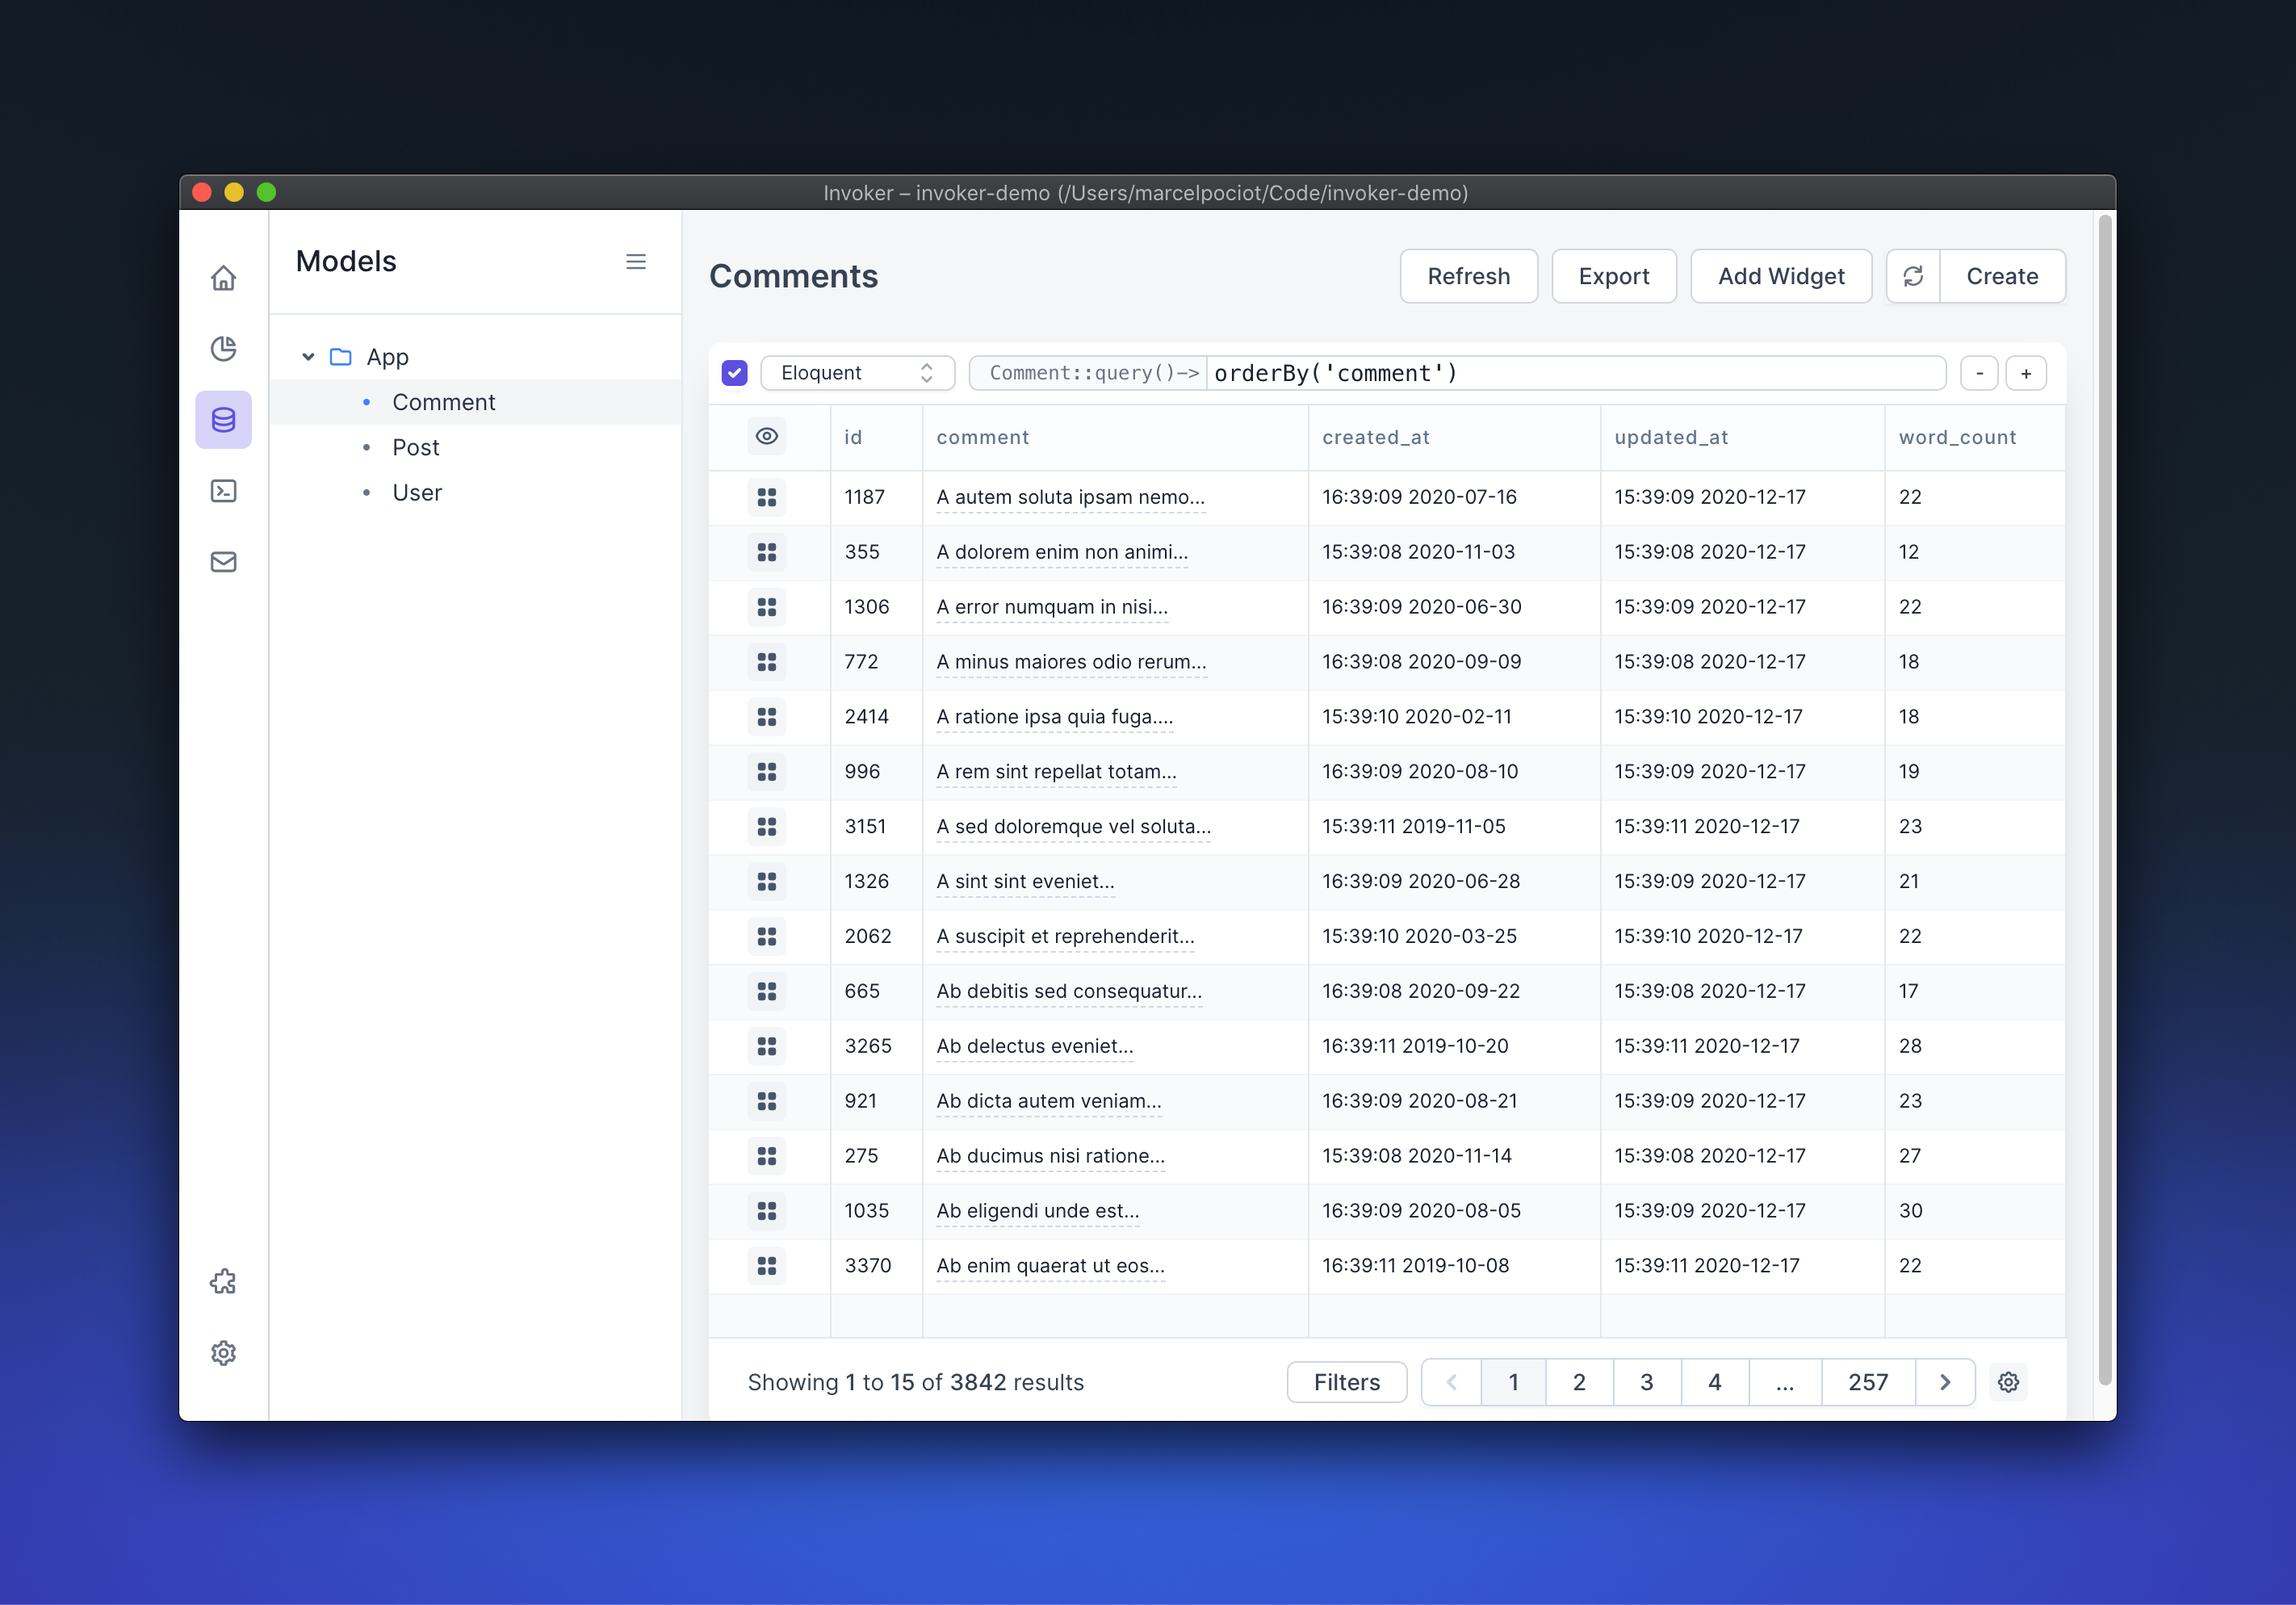2296x1605 pixels.
Task: Open row actions for id 1035
Action: pyautogui.click(x=767, y=1212)
